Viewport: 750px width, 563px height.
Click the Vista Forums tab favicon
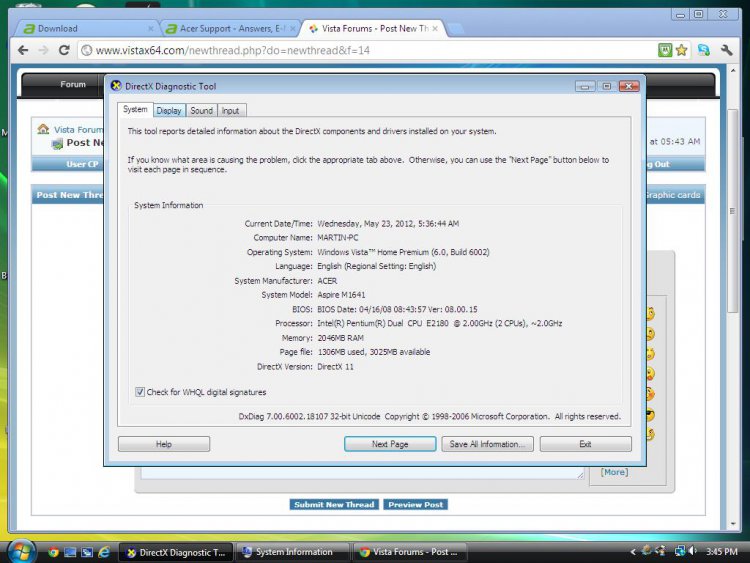click(313, 29)
